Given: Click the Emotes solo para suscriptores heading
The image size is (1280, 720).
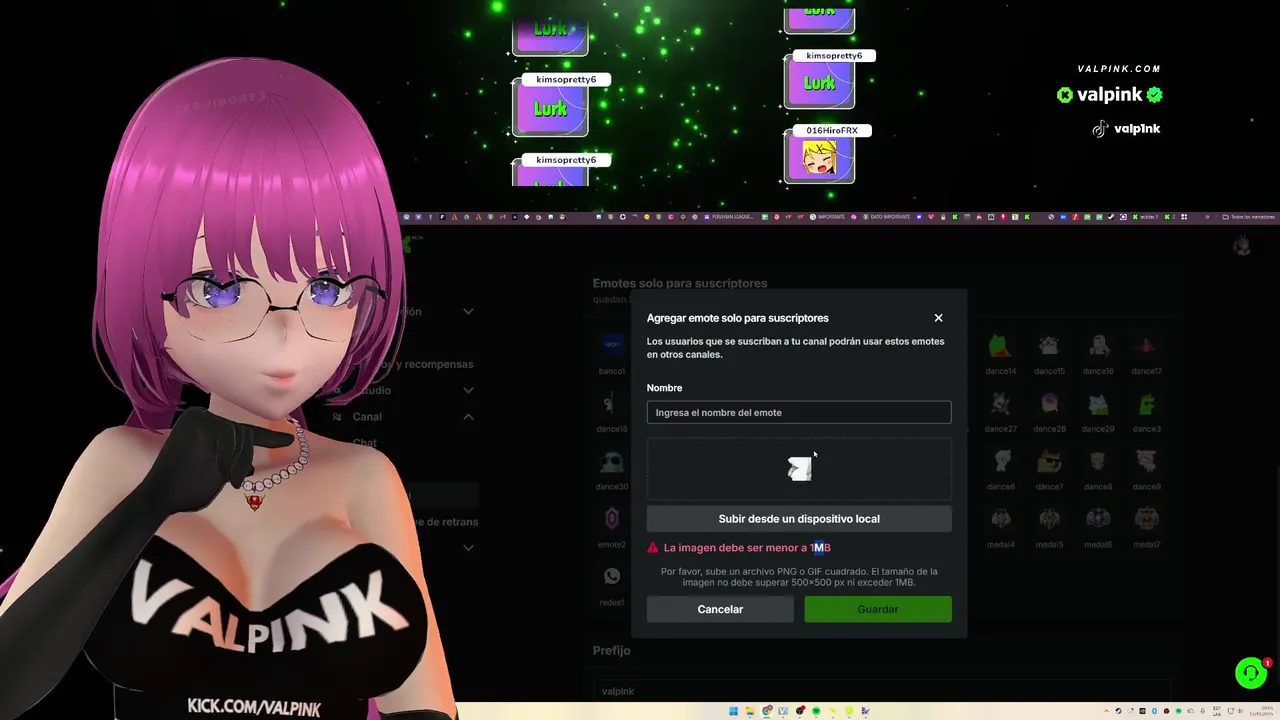Looking at the screenshot, I should pyautogui.click(x=680, y=284).
